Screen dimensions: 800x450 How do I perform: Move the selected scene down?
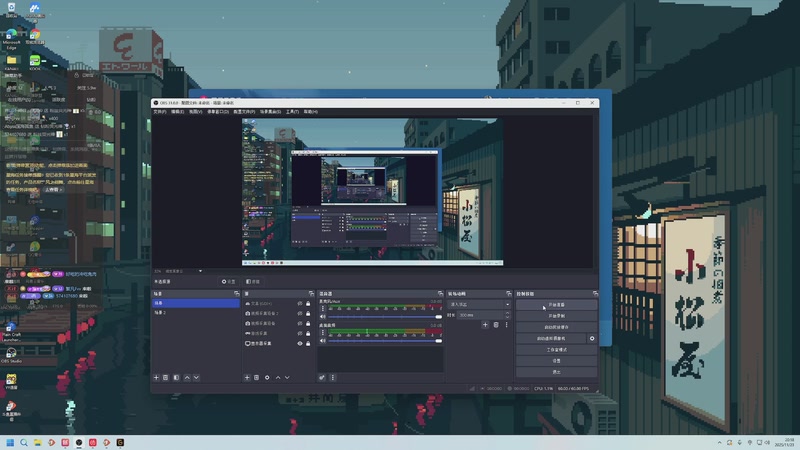196,378
